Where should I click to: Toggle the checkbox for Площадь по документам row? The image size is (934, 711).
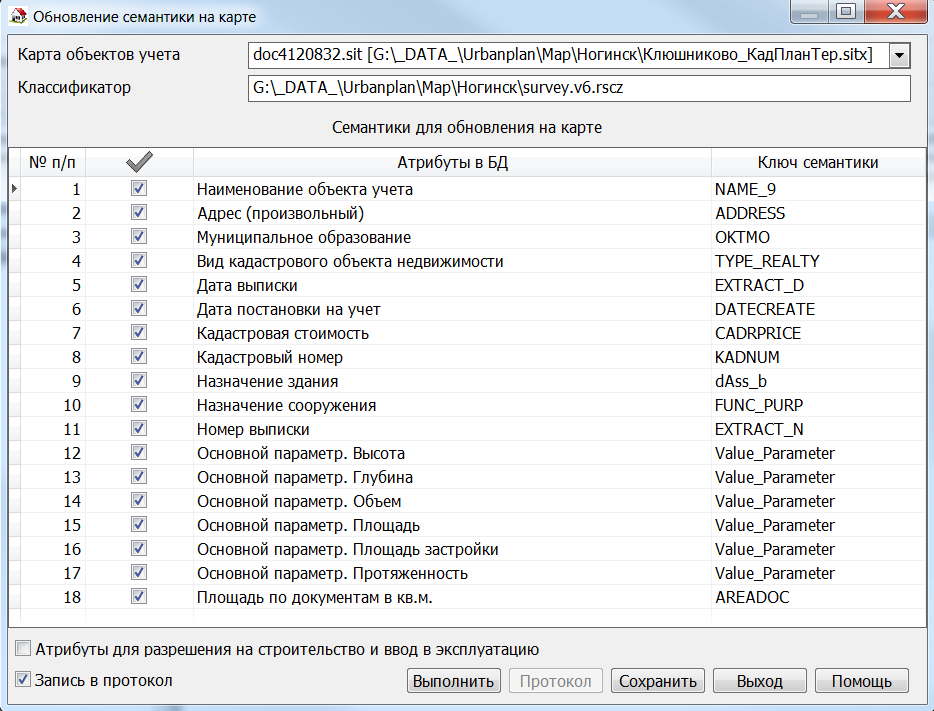pyautogui.click(x=139, y=596)
